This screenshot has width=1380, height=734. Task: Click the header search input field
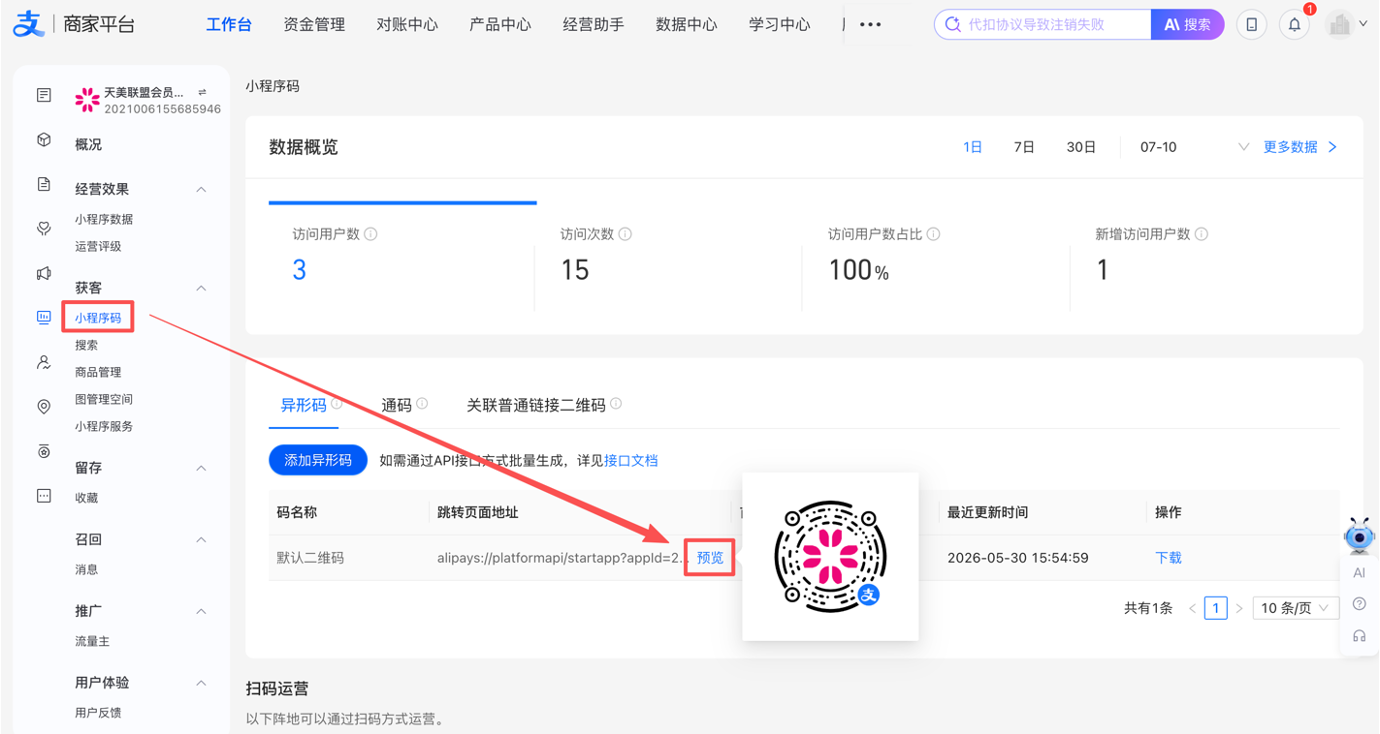[1043, 25]
